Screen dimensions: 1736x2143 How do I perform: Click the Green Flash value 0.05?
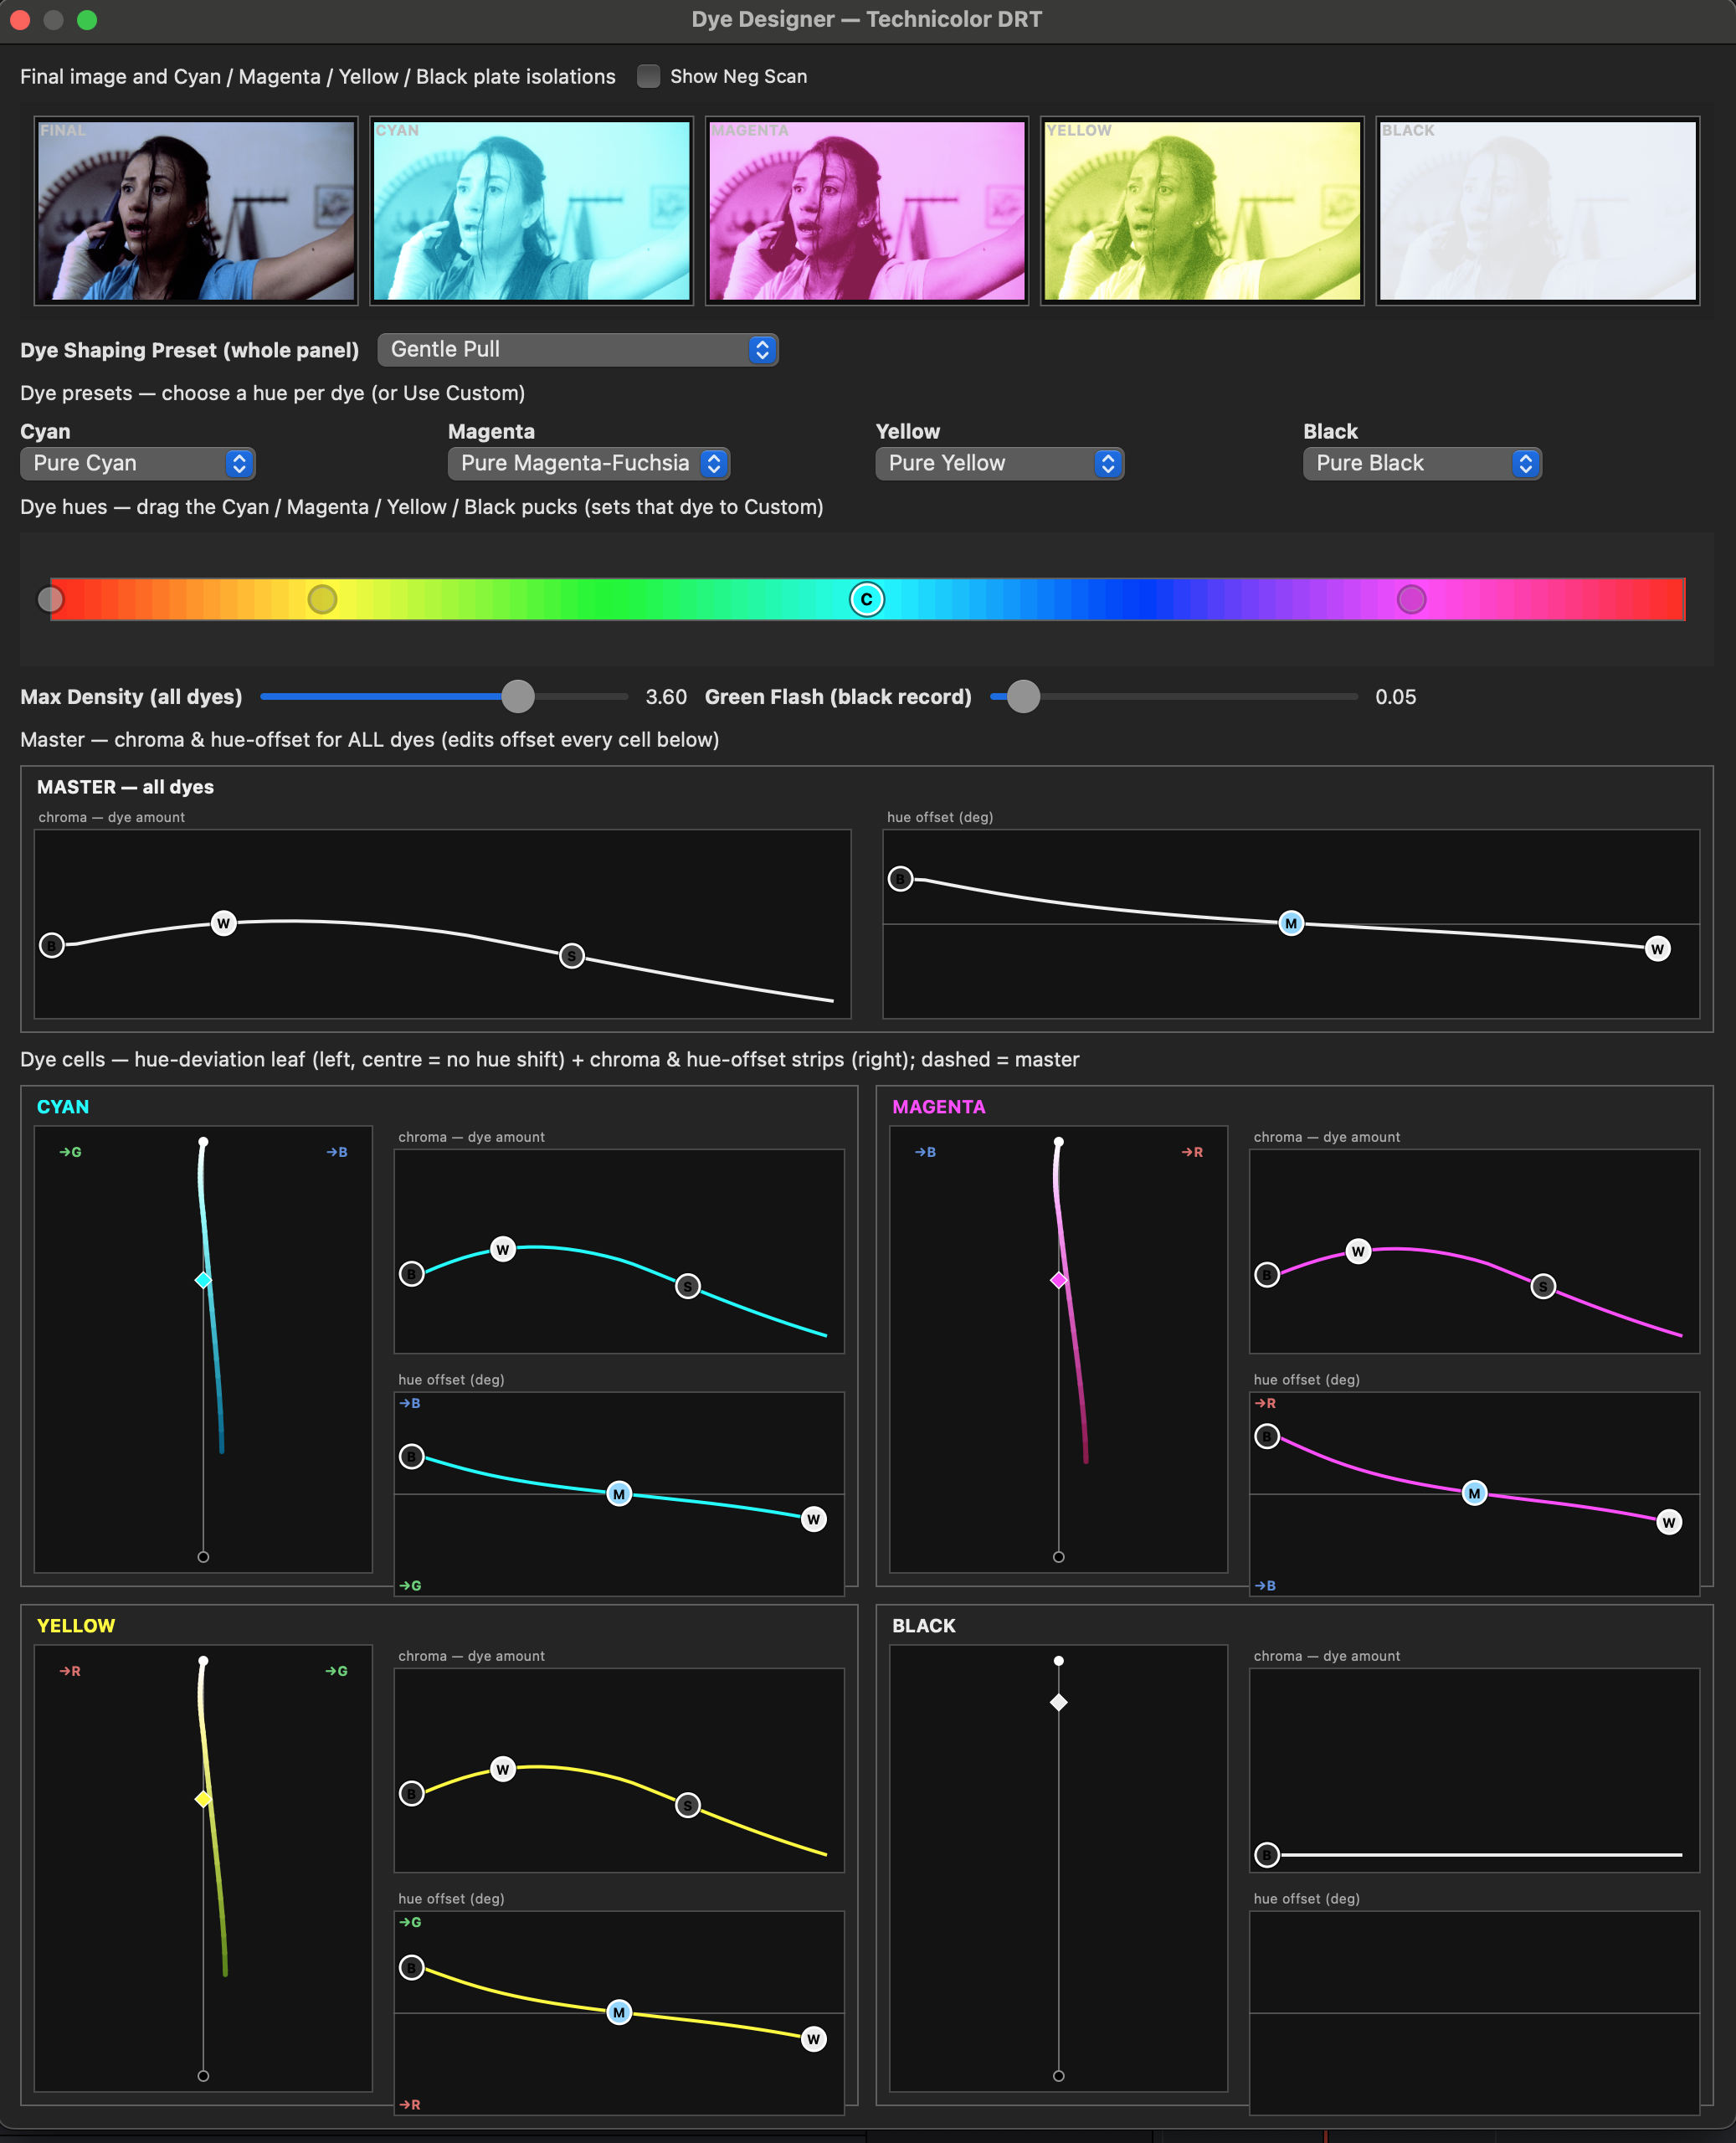1395,697
